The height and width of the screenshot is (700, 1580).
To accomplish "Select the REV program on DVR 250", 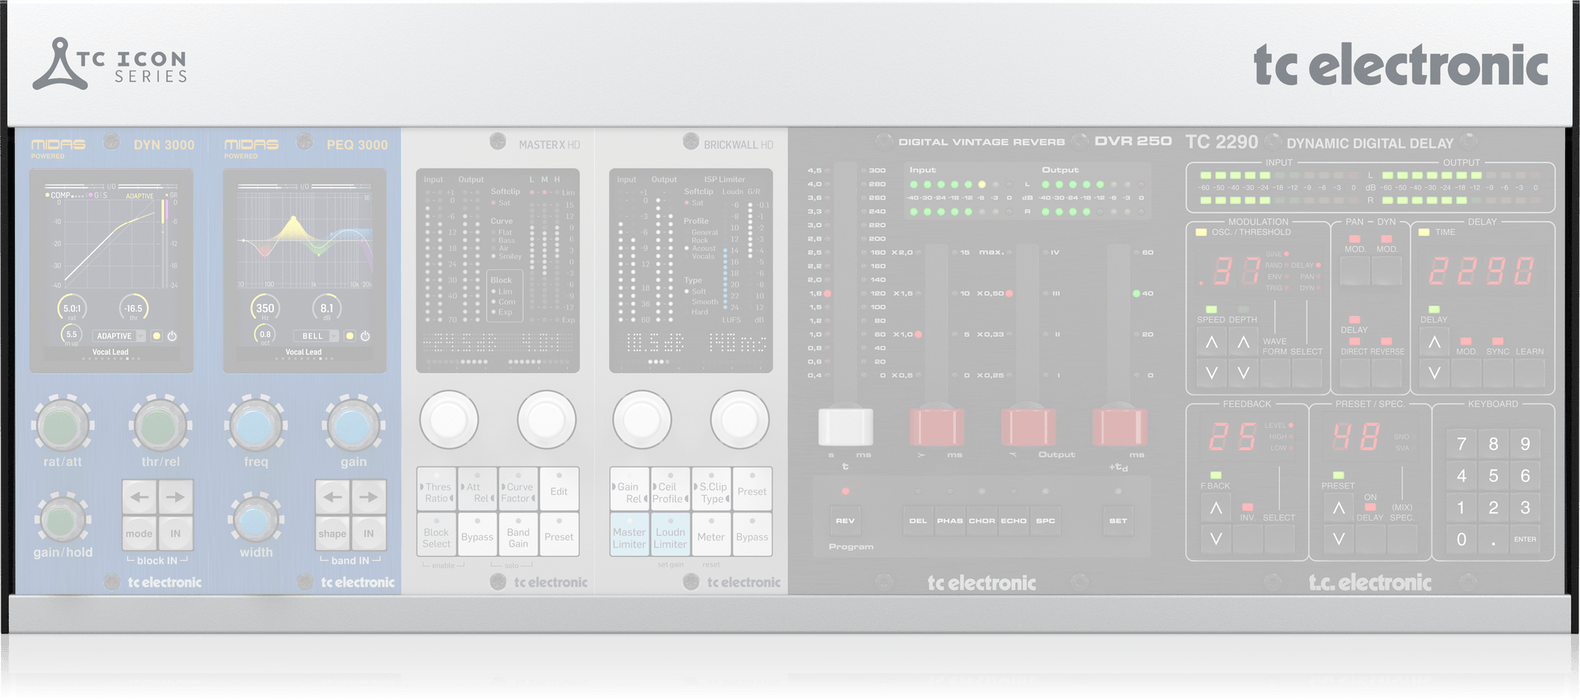I will (x=845, y=521).
